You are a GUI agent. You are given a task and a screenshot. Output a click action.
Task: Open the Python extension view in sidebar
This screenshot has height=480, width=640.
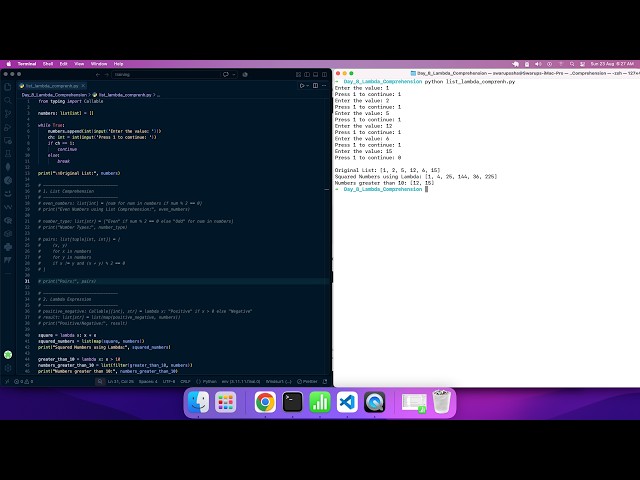point(8,247)
